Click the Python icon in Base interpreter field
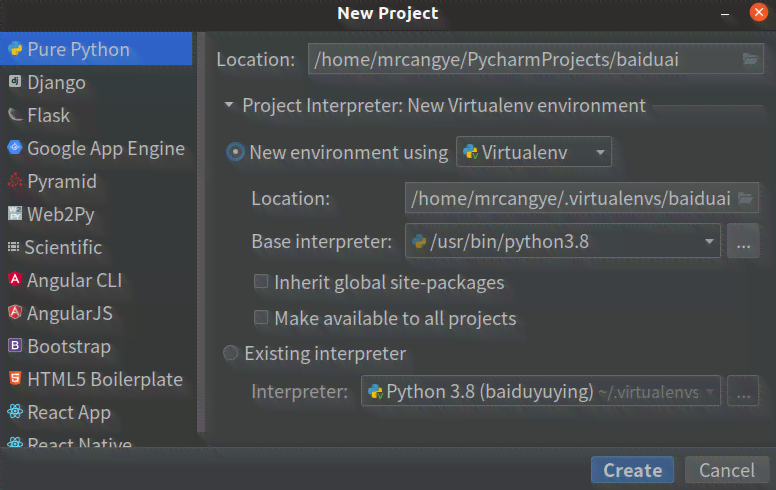Screen dimensions: 776x490 pos(419,242)
